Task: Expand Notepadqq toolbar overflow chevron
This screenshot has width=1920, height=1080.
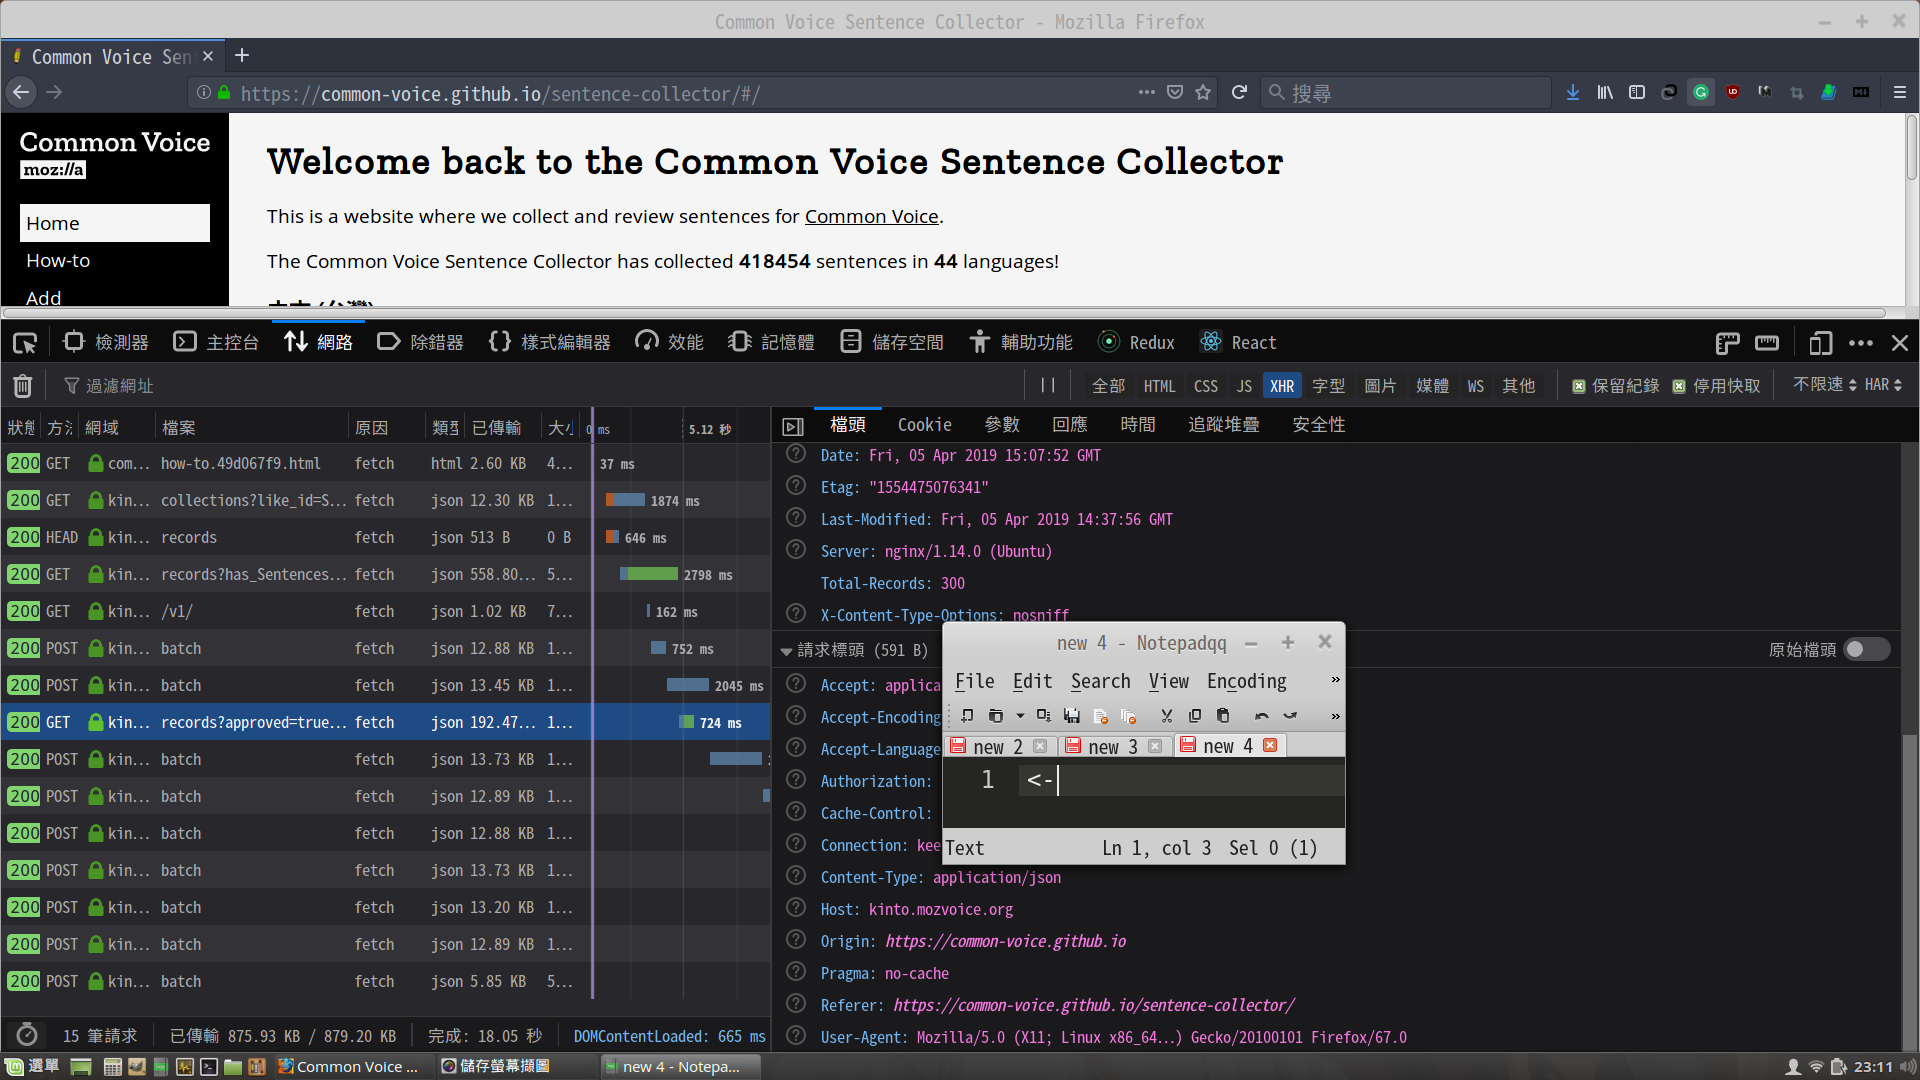Action: click(x=1335, y=716)
